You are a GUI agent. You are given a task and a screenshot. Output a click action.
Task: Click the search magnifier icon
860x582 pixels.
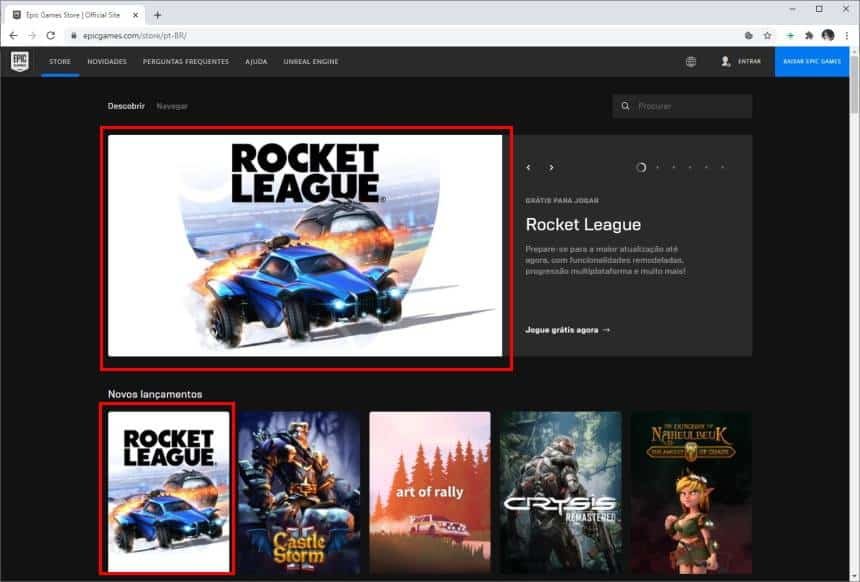625,106
